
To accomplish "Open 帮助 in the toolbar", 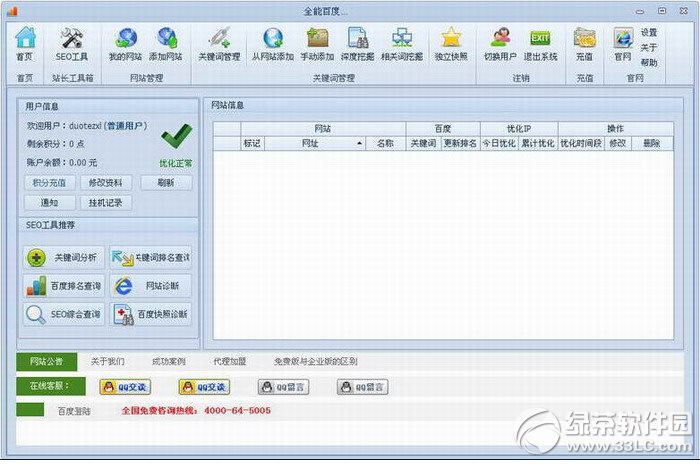I will pyautogui.click(x=649, y=62).
